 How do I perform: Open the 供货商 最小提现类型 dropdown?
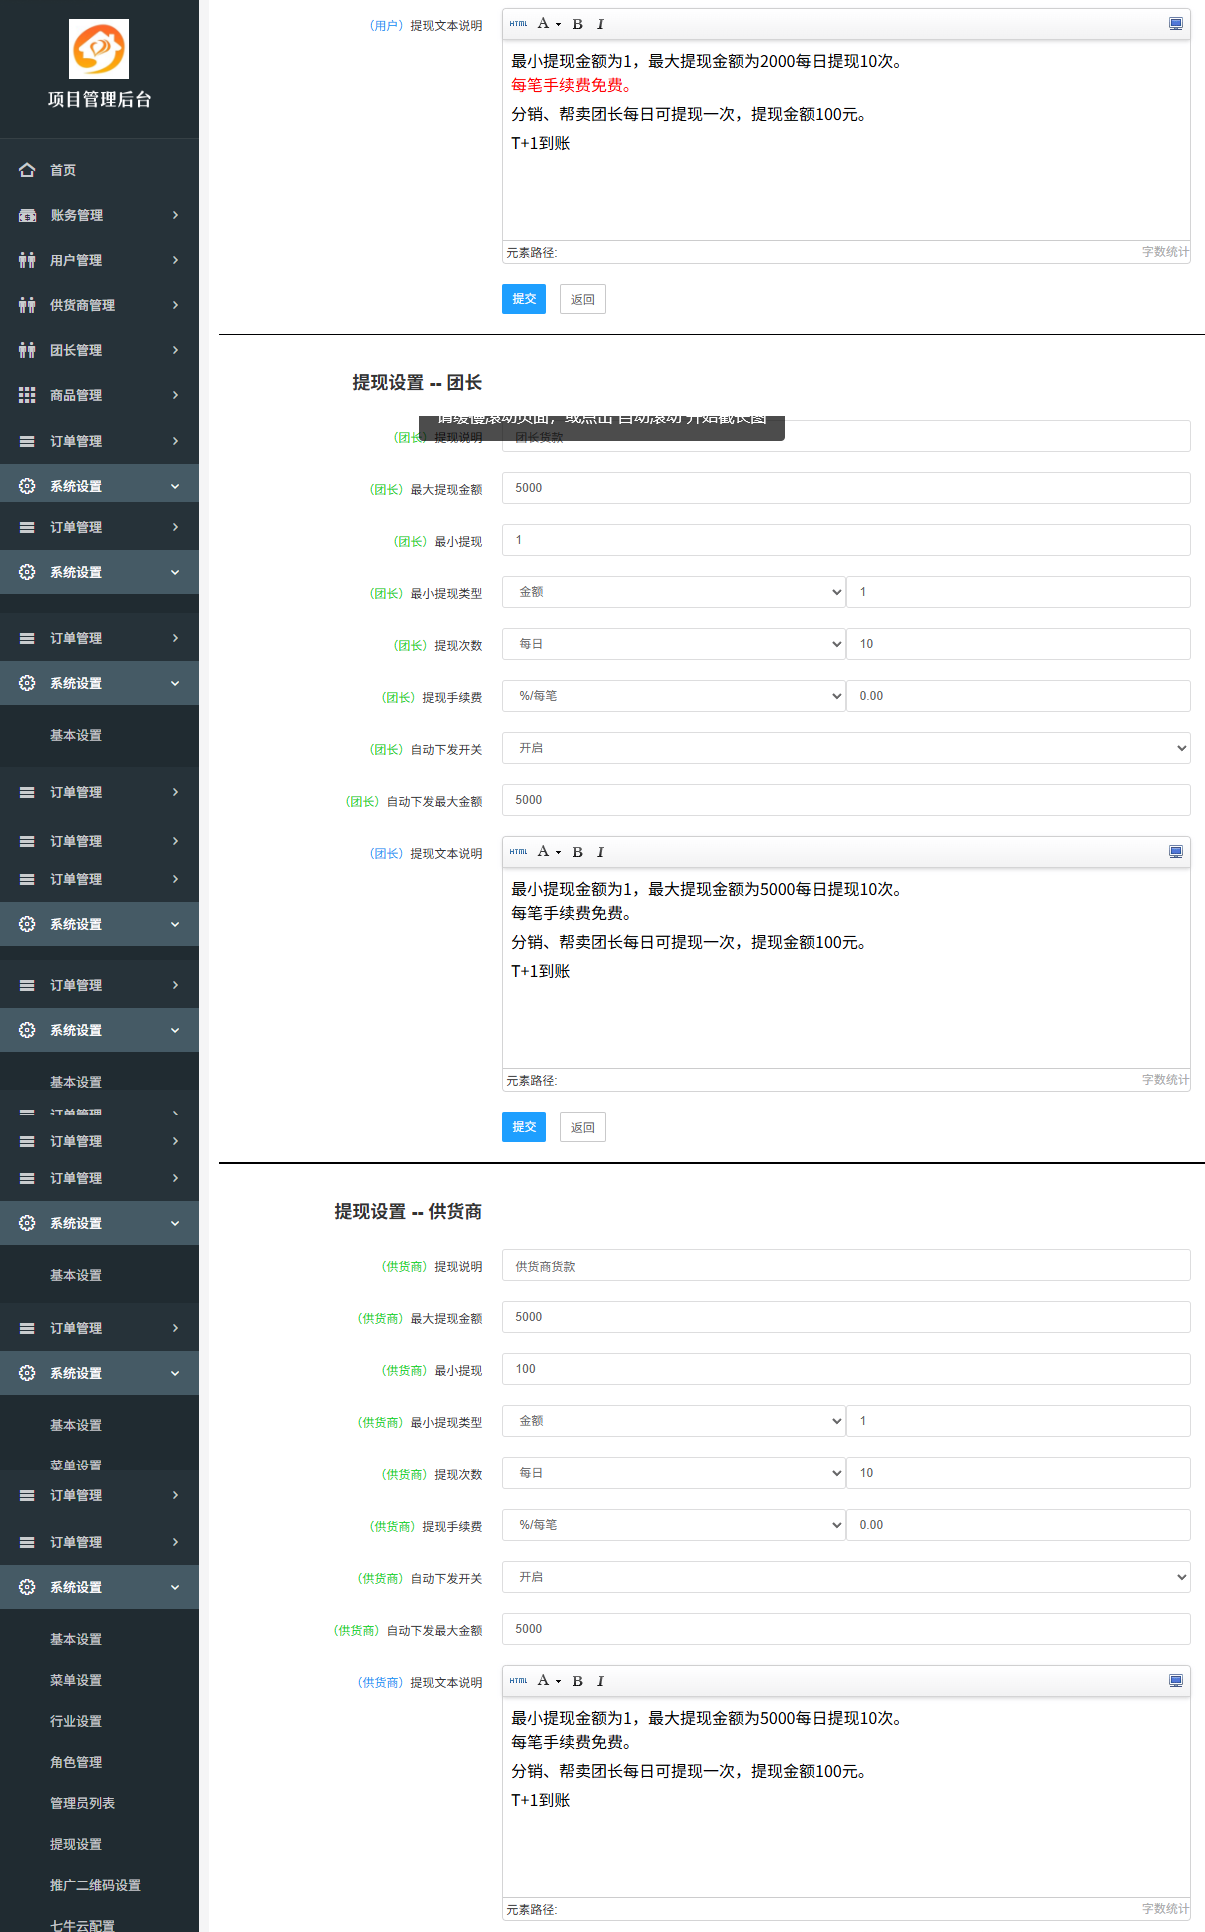click(x=674, y=1421)
